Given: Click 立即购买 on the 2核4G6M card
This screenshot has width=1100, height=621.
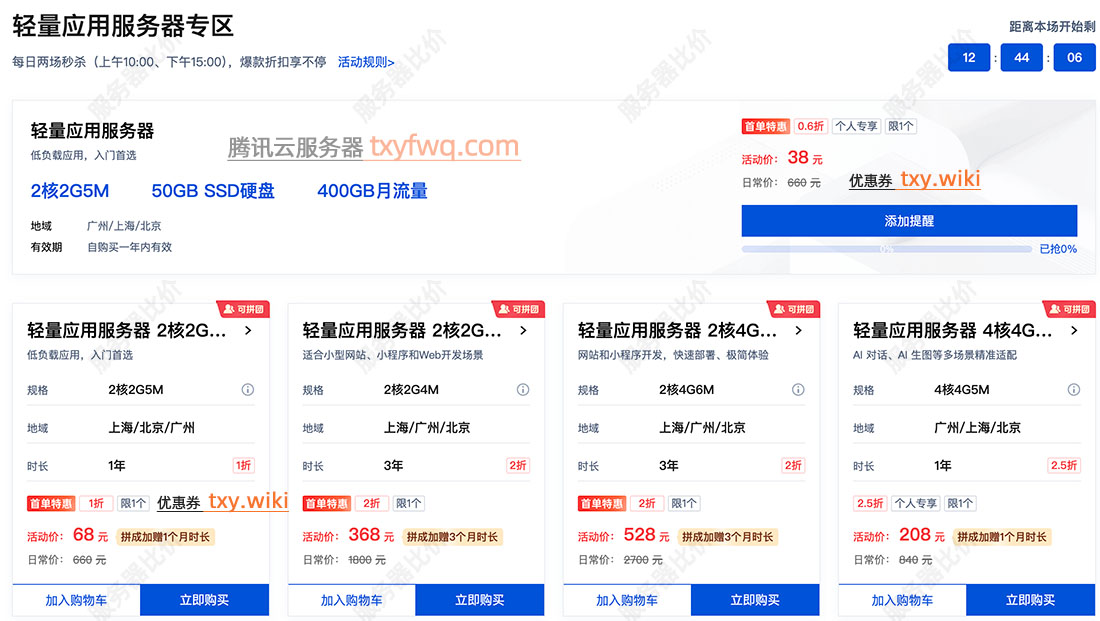Looking at the screenshot, I should 755,600.
